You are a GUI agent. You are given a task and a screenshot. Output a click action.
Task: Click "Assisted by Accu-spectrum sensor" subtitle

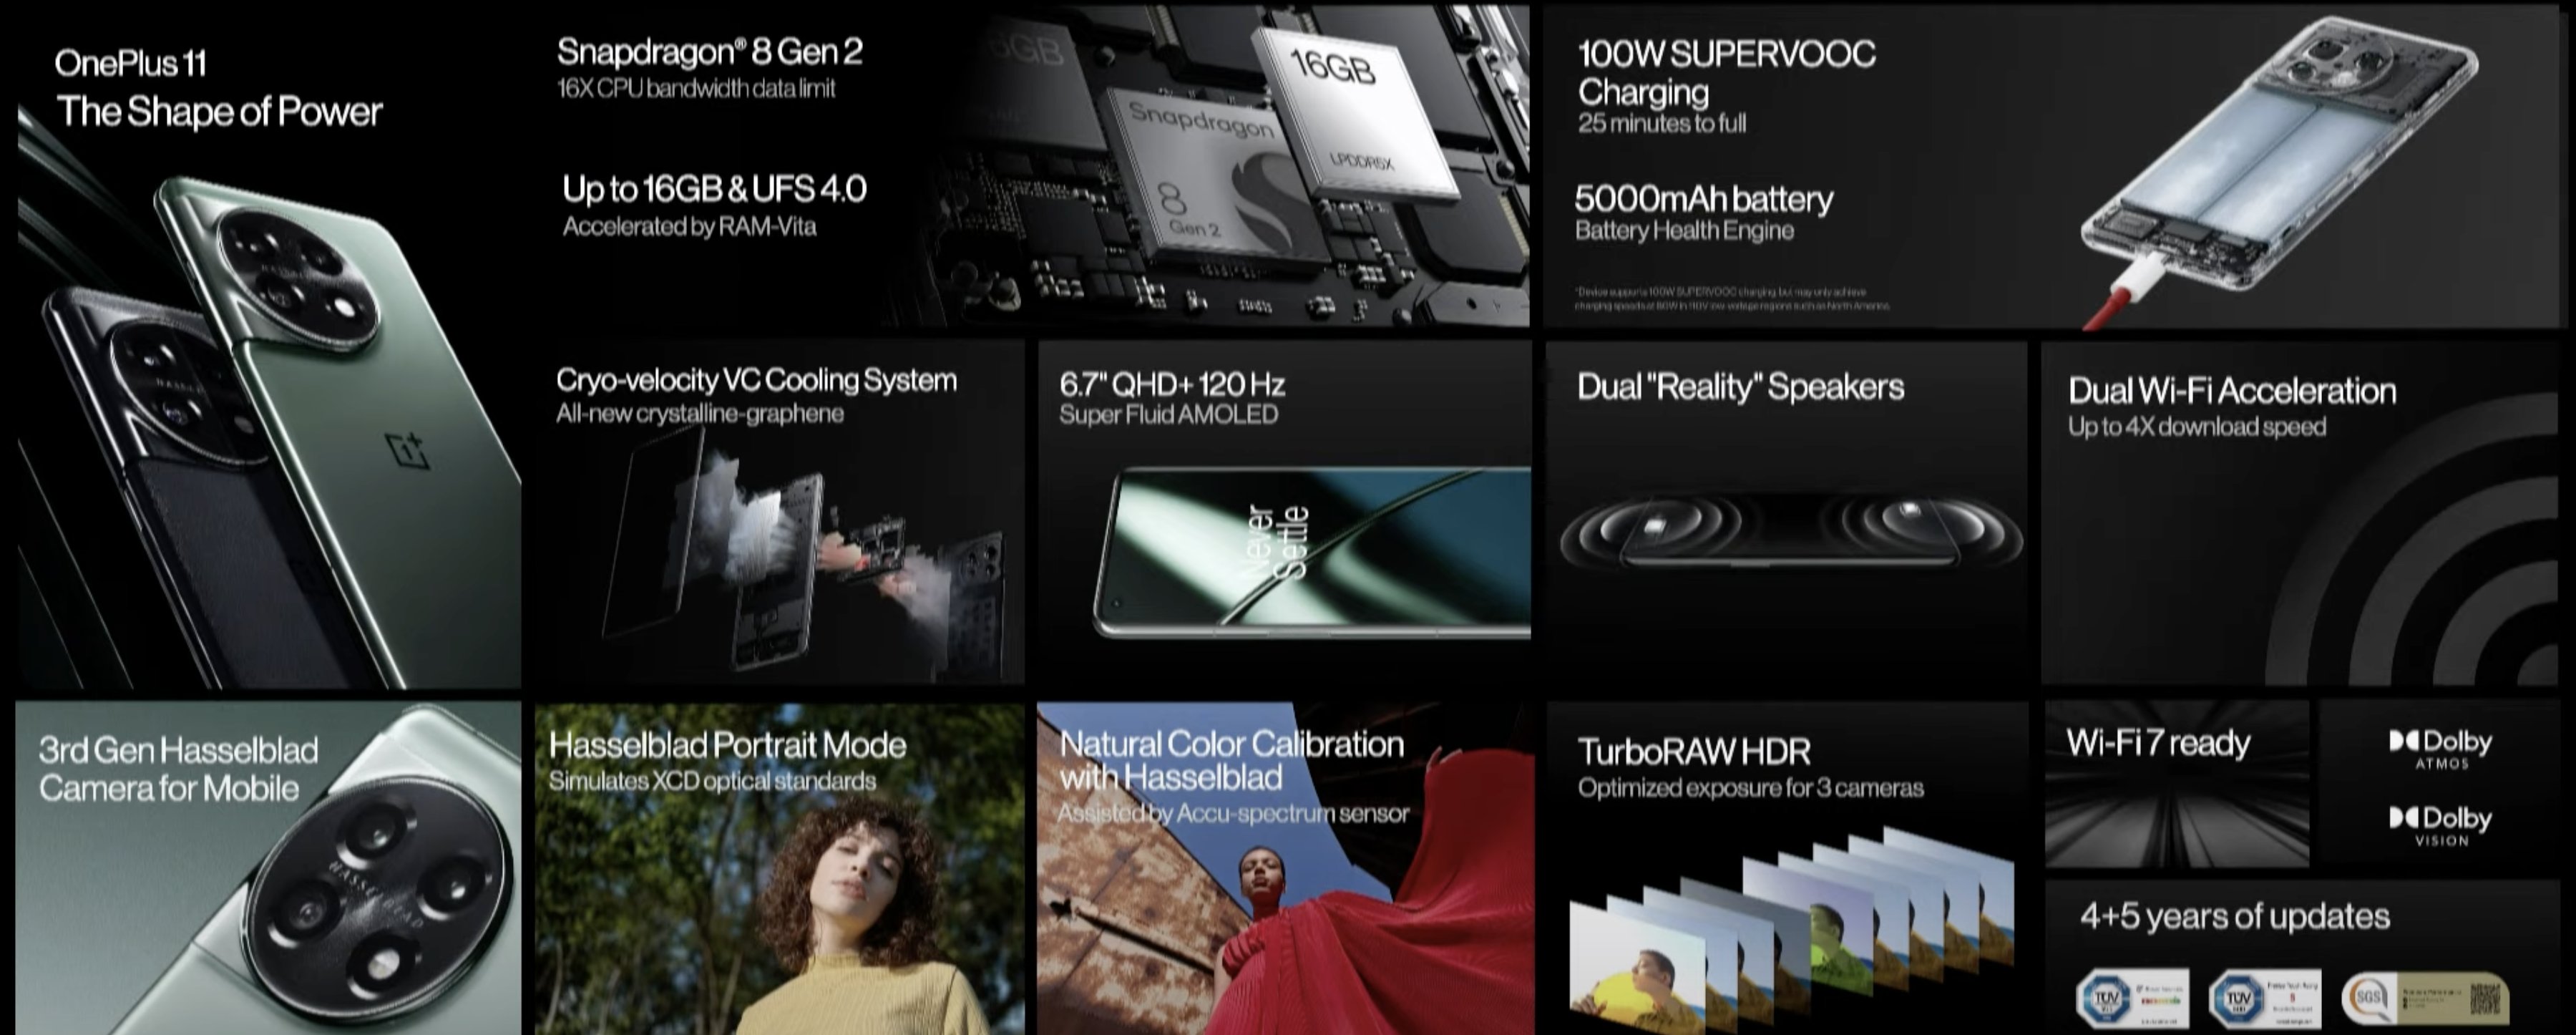[1233, 814]
